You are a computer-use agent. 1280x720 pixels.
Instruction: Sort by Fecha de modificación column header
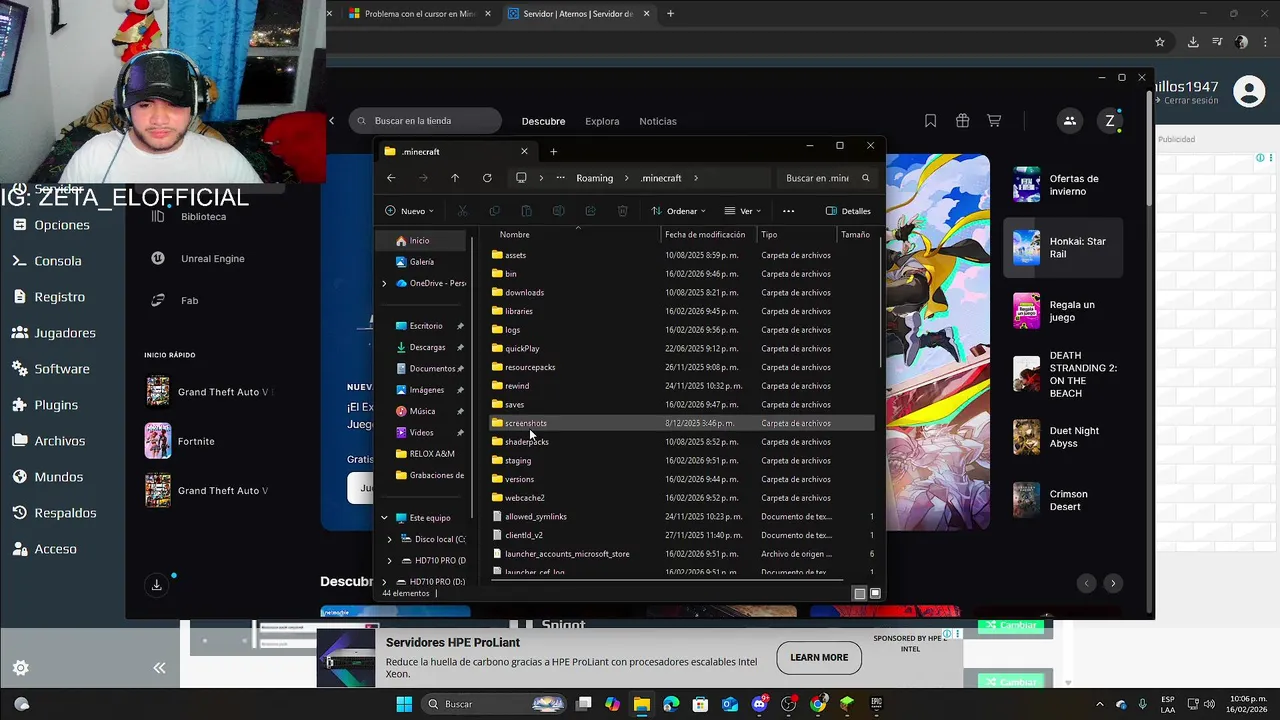[706, 235]
